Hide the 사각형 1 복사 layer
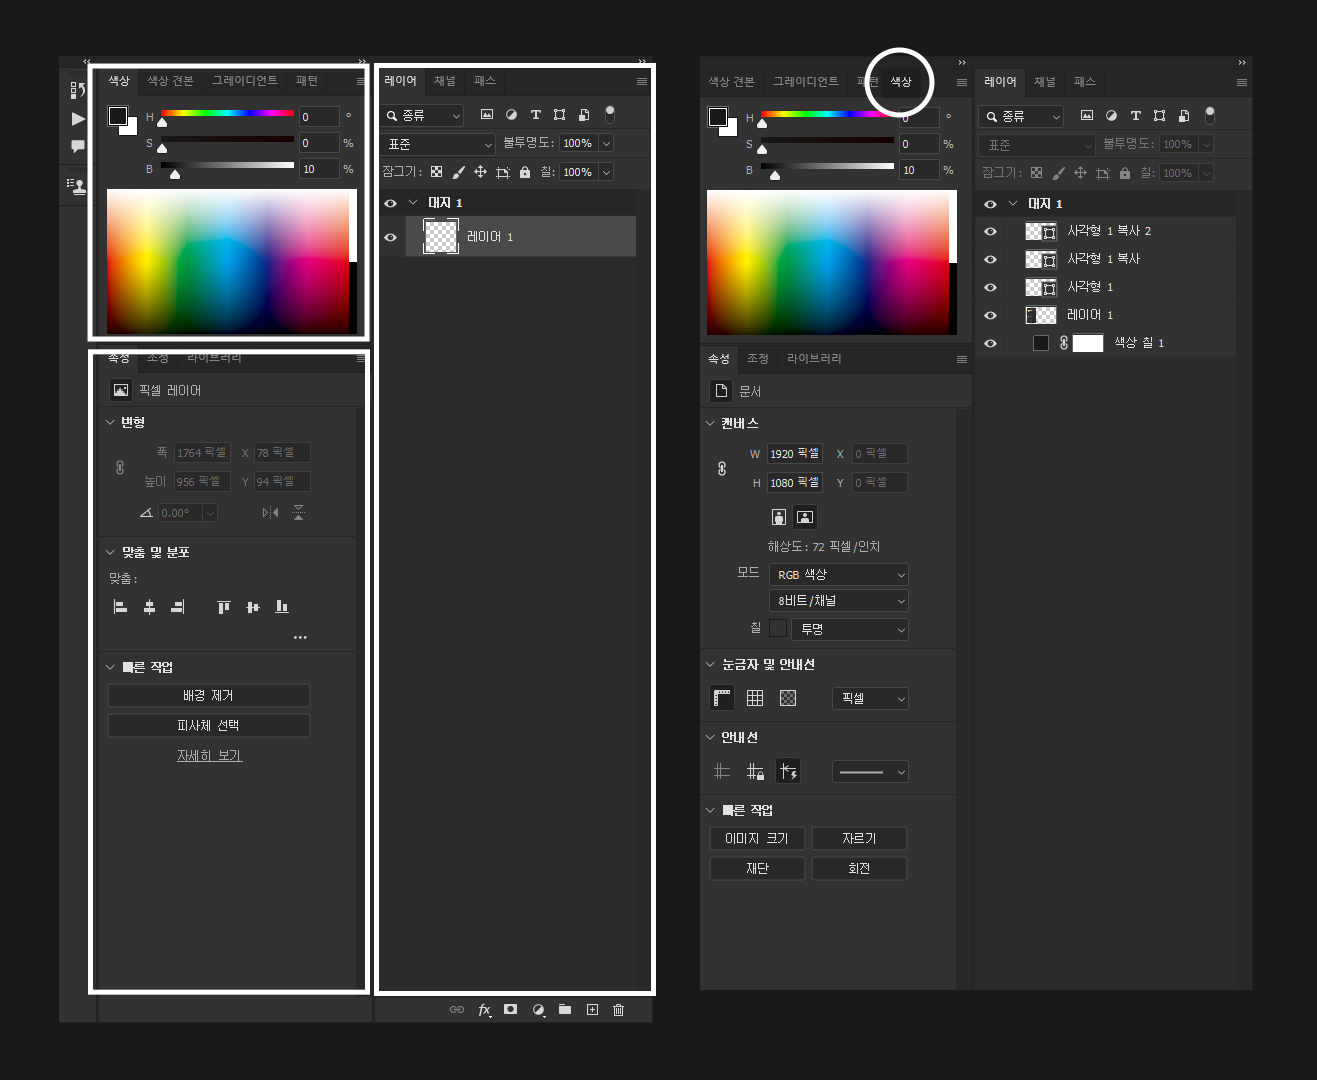 tap(990, 259)
